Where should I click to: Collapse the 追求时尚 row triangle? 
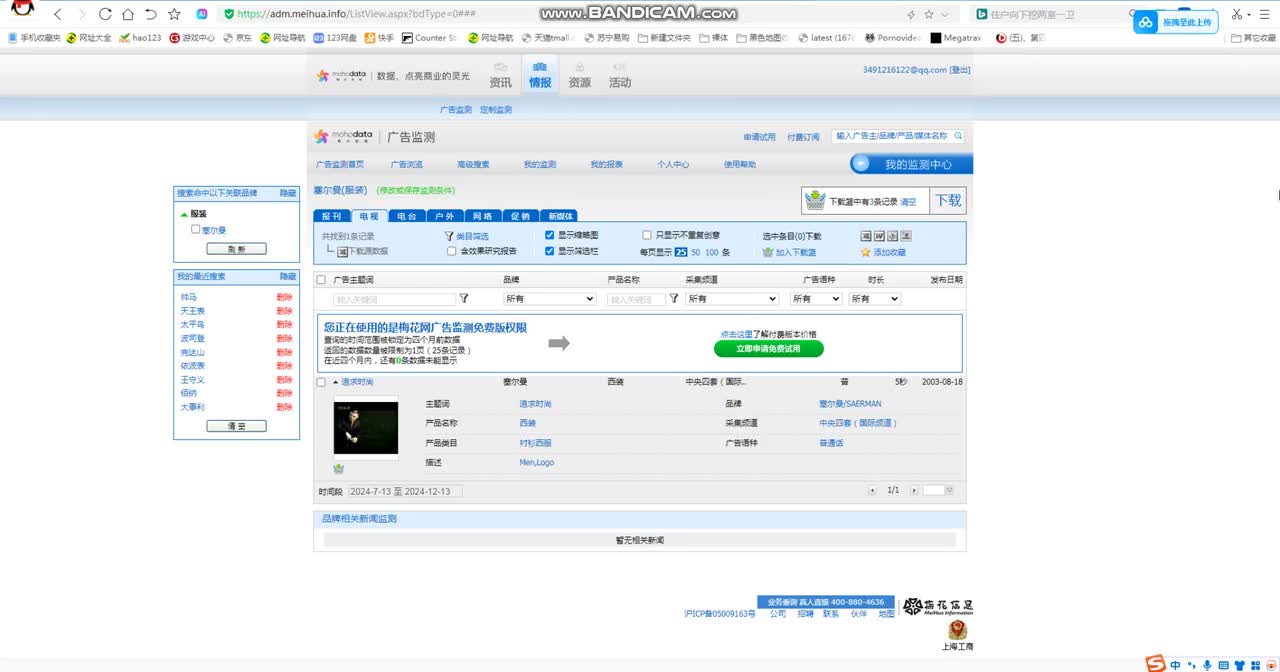click(x=336, y=382)
